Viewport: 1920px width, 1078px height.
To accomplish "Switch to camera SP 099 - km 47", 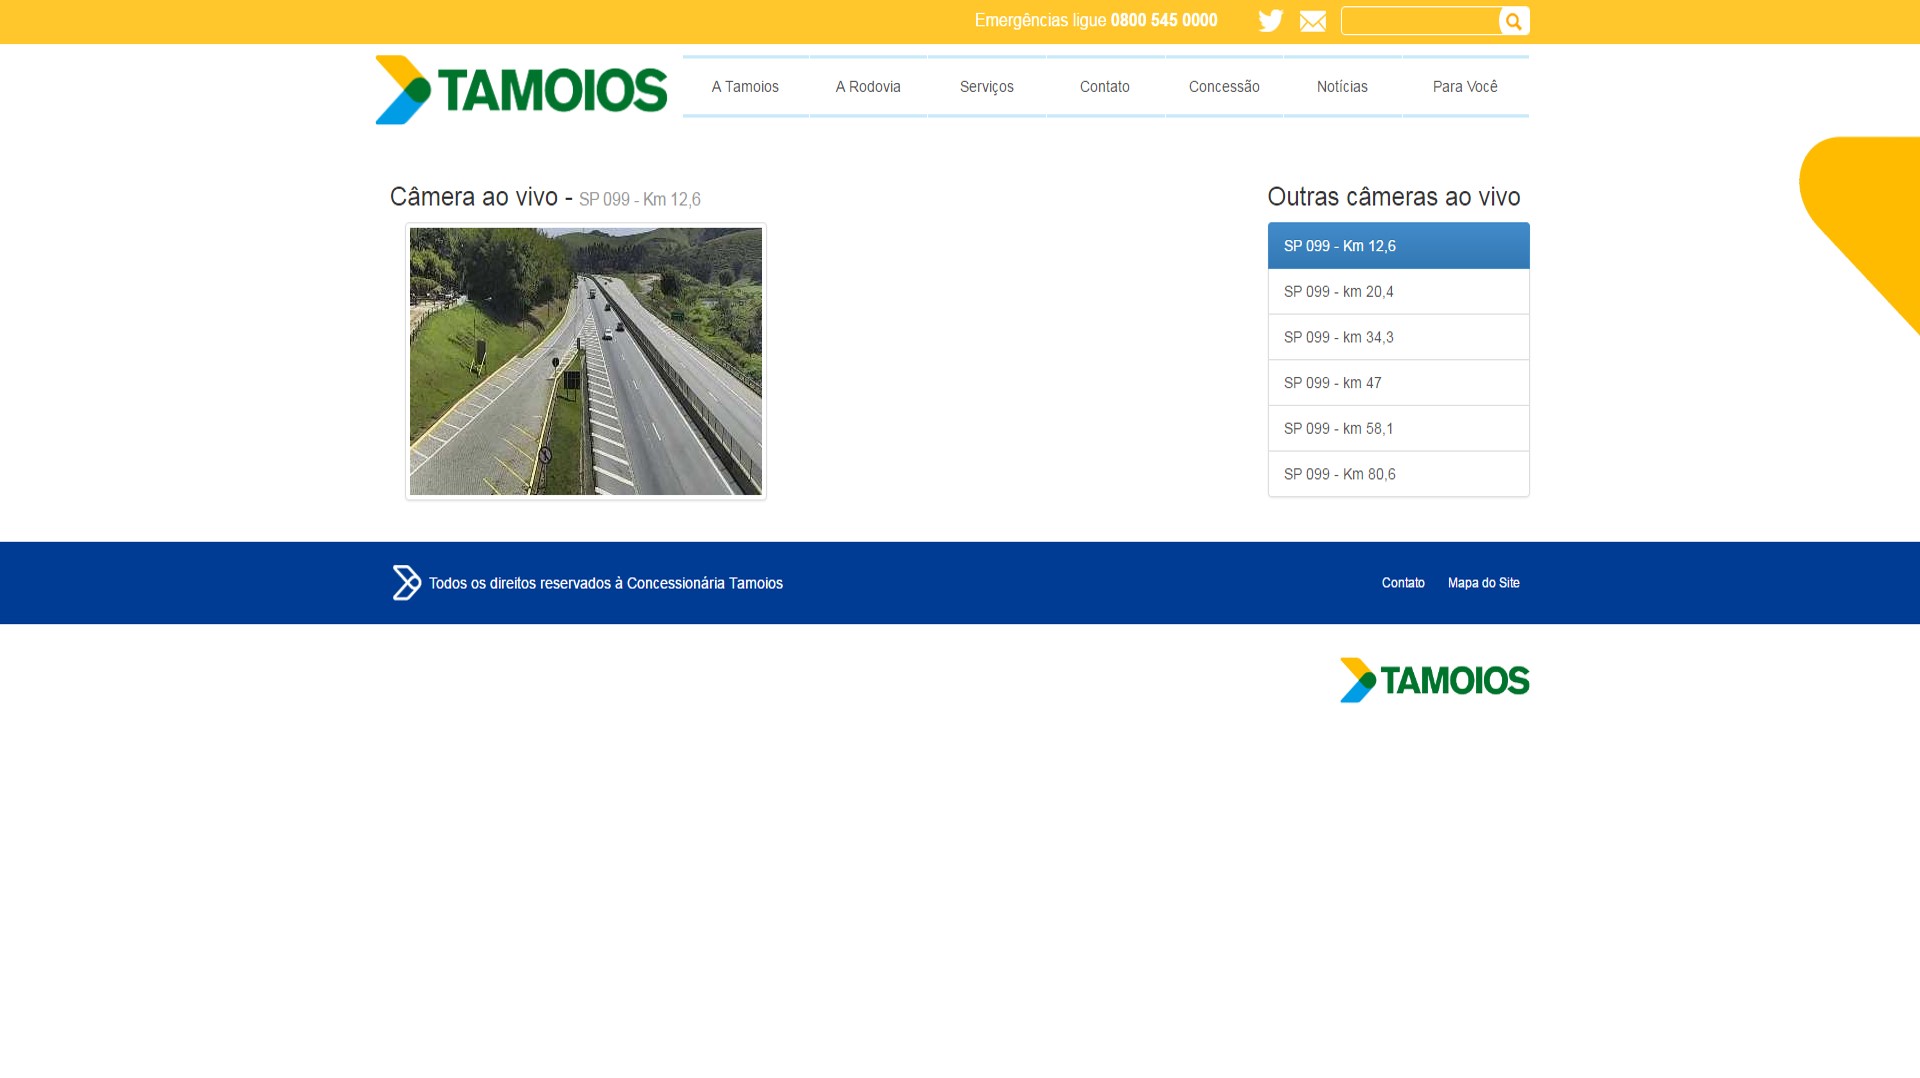I will click(x=1398, y=383).
